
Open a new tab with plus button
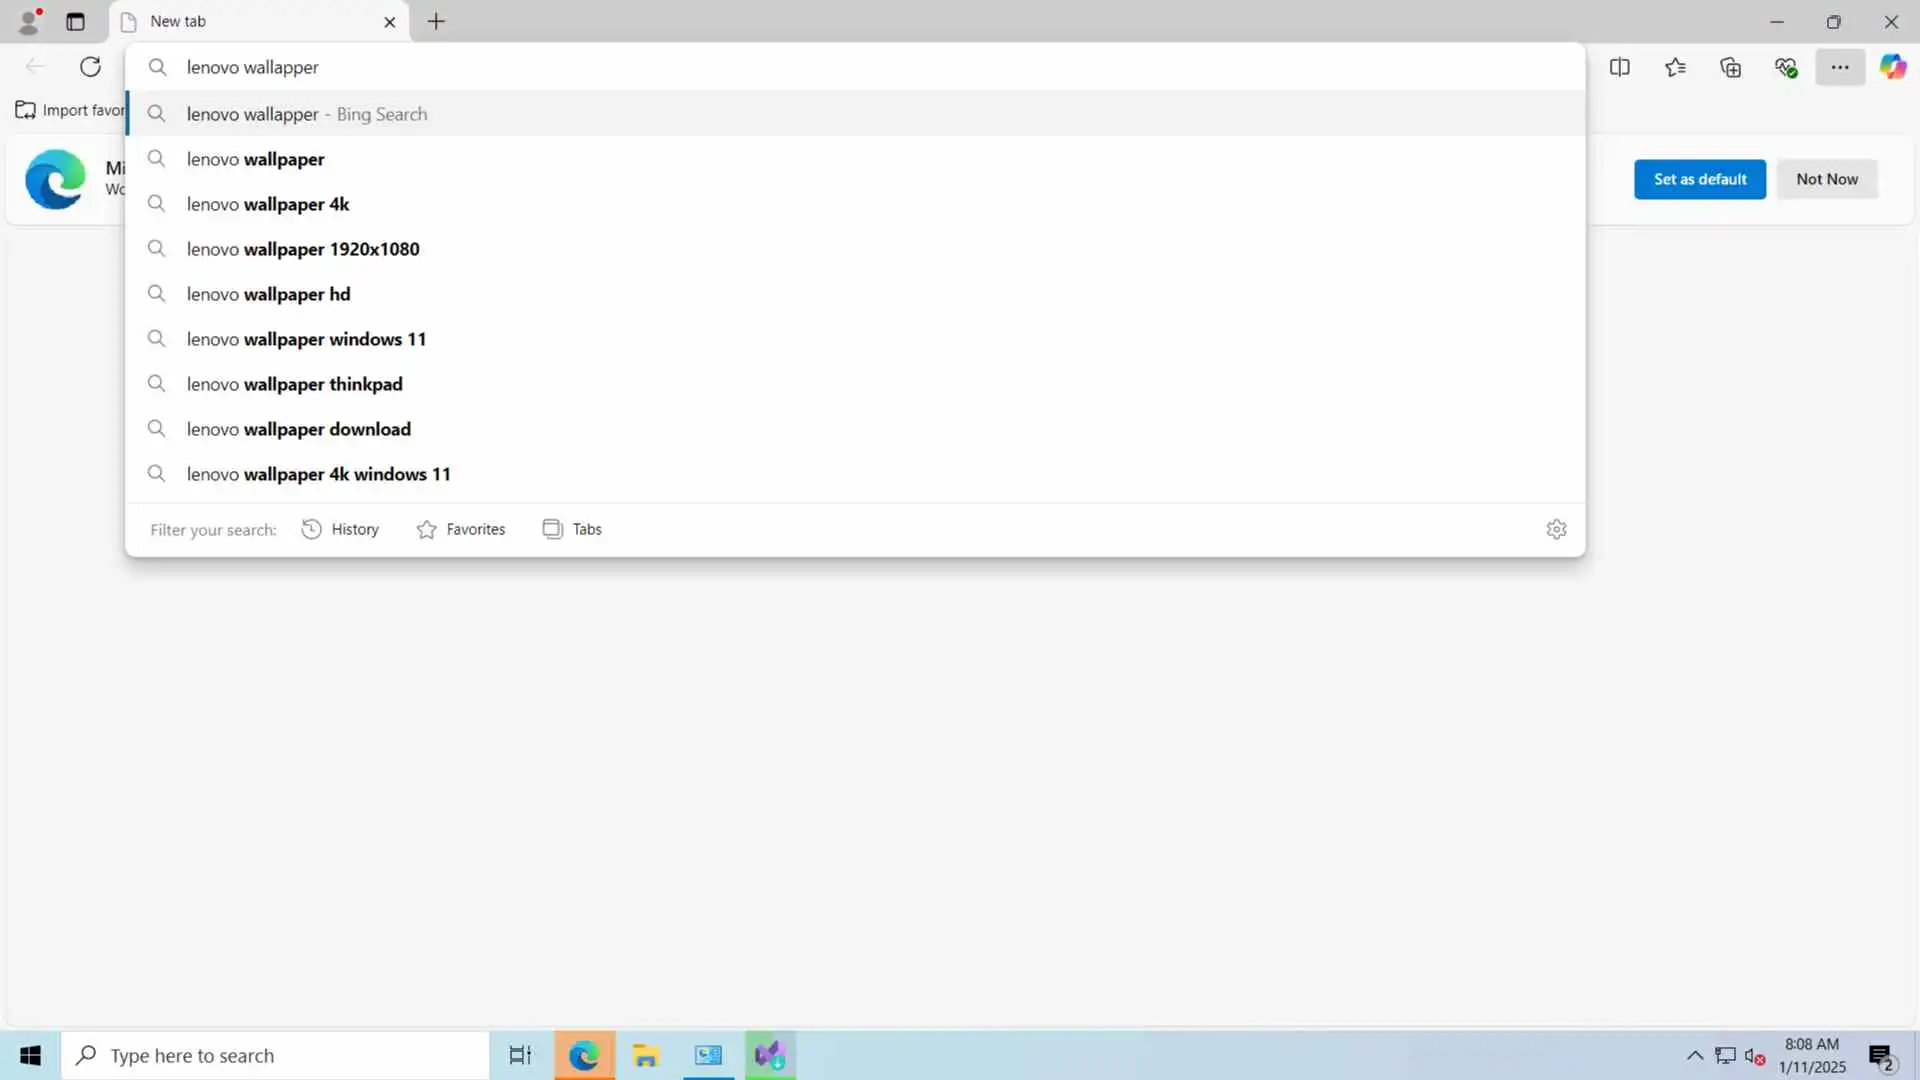[436, 21]
